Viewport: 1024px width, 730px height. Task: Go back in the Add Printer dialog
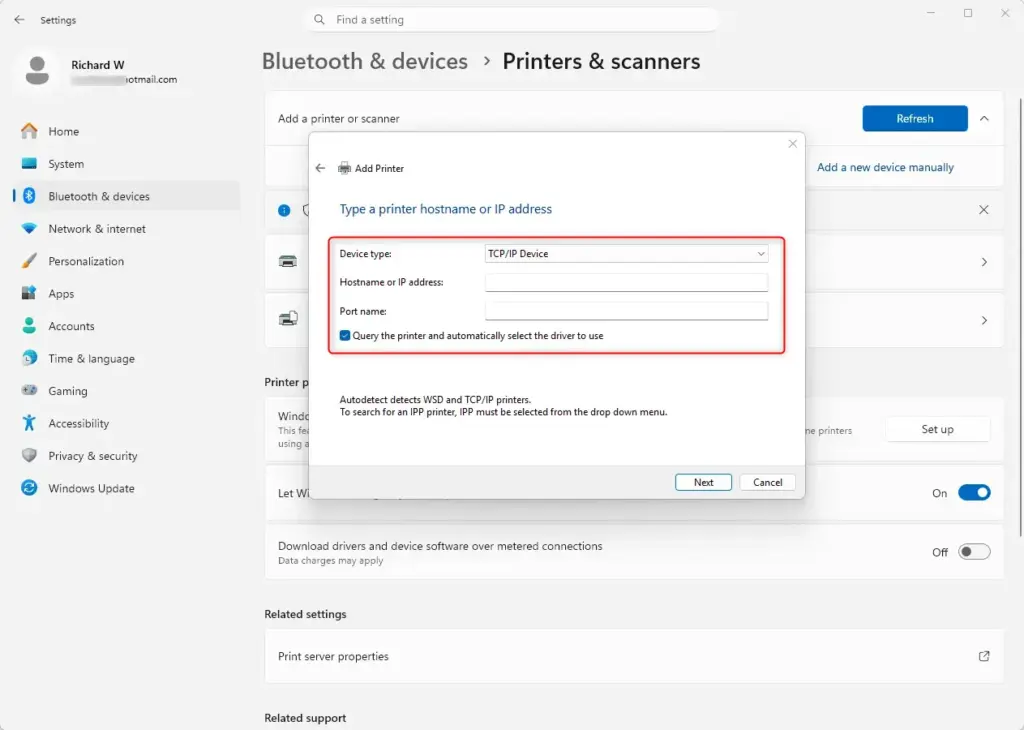[x=320, y=168]
